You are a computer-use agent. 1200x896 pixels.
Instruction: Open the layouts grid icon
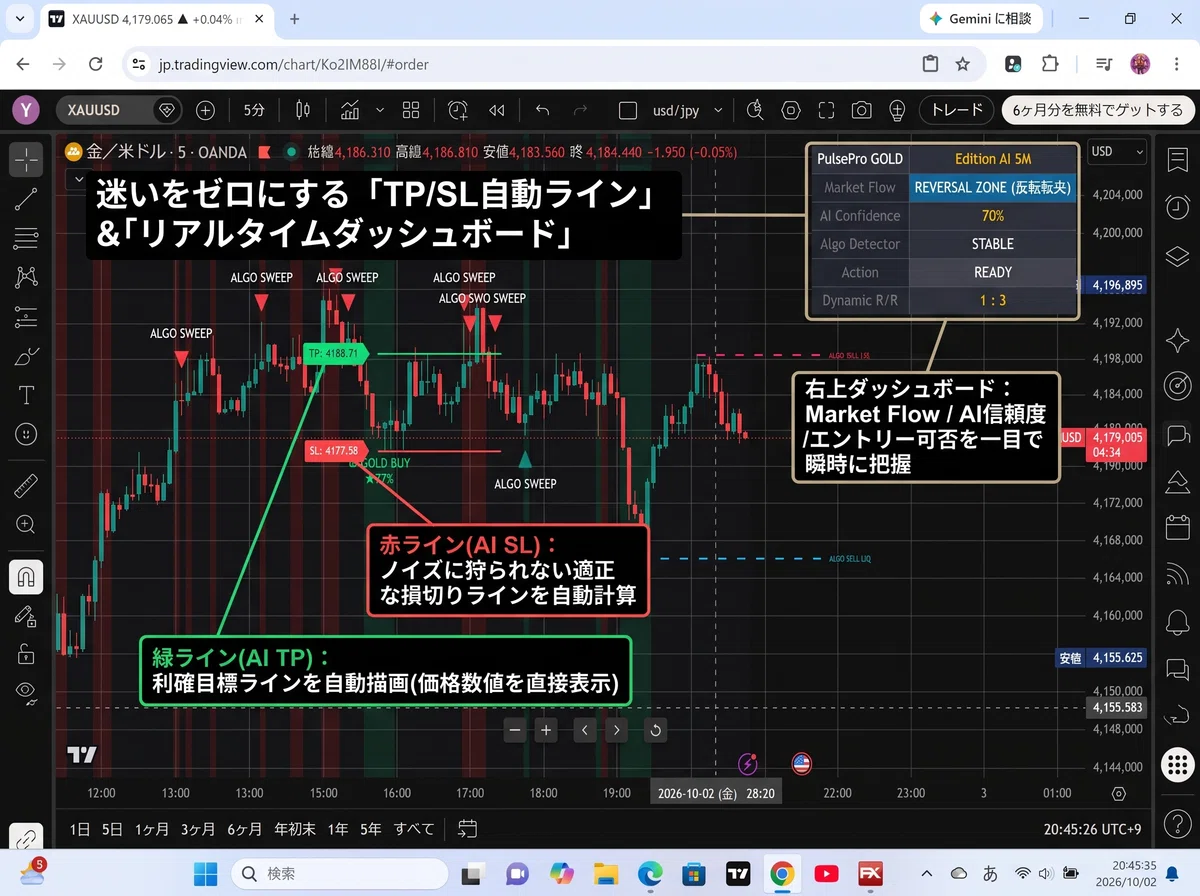(x=411, y=110)
